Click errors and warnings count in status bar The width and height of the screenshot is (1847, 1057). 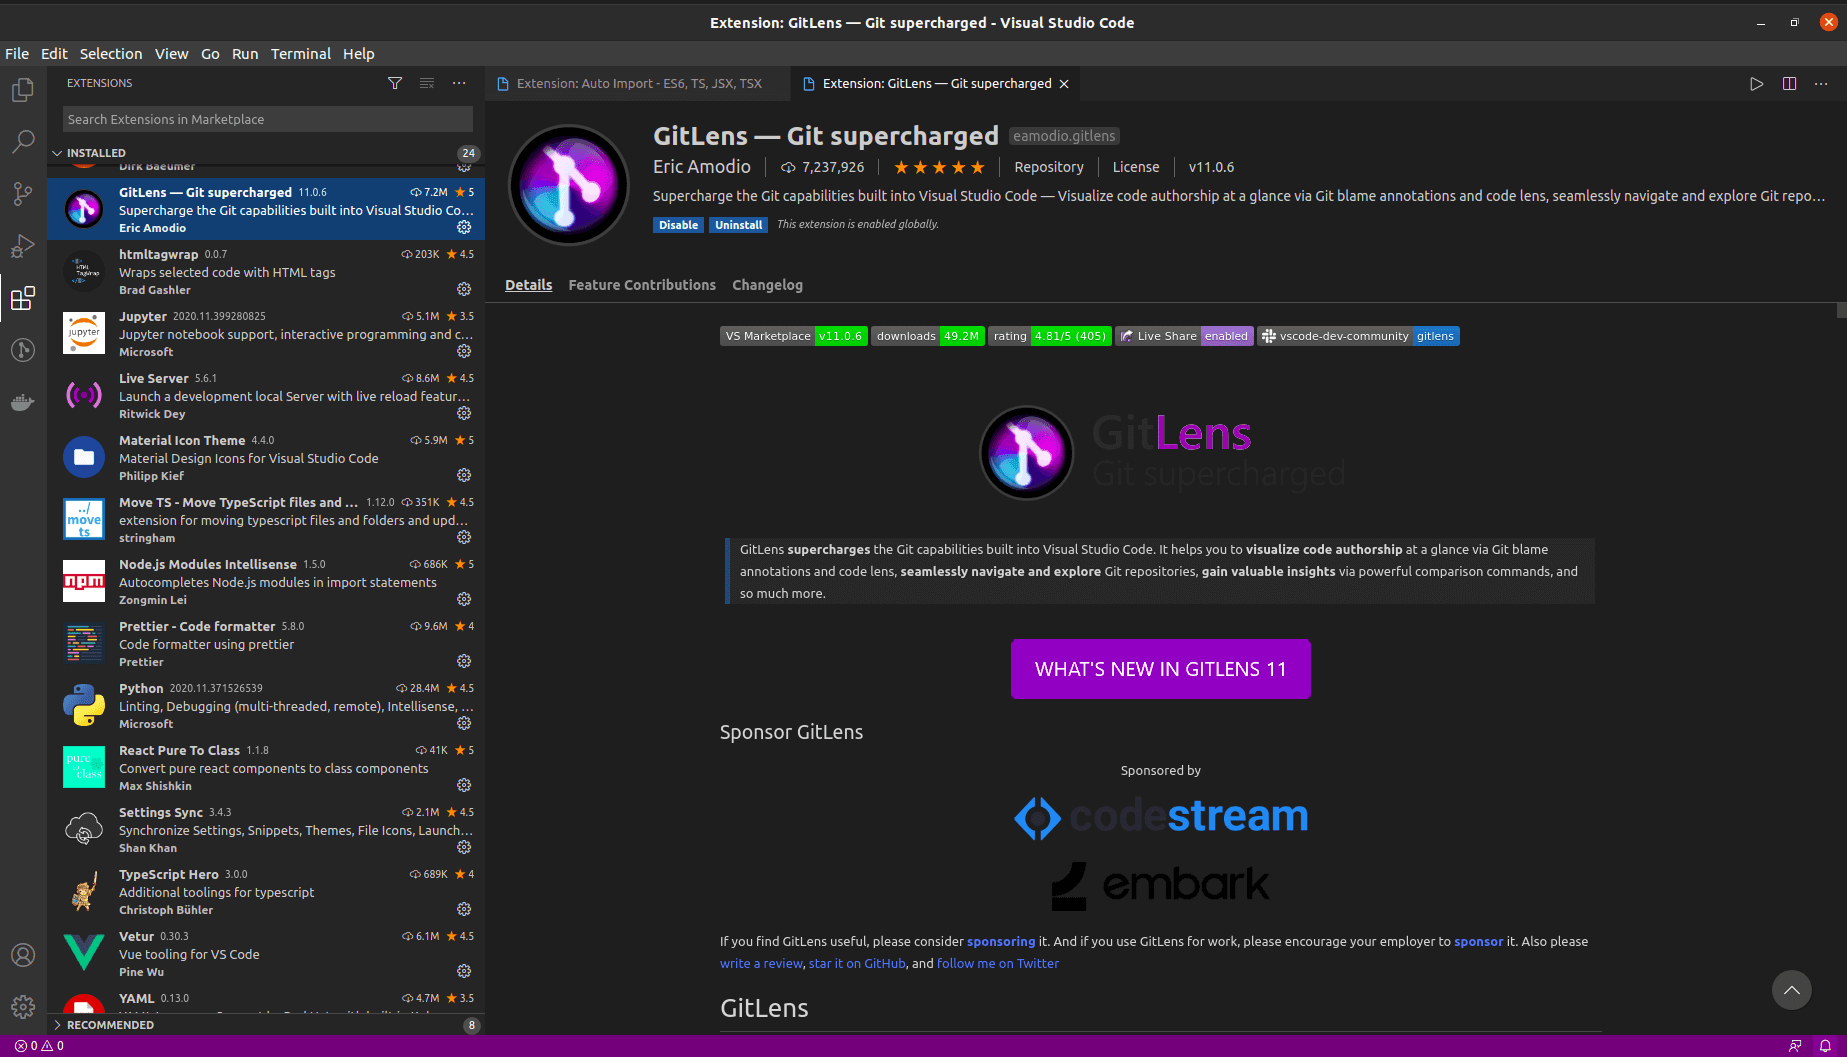point(39,1046)
